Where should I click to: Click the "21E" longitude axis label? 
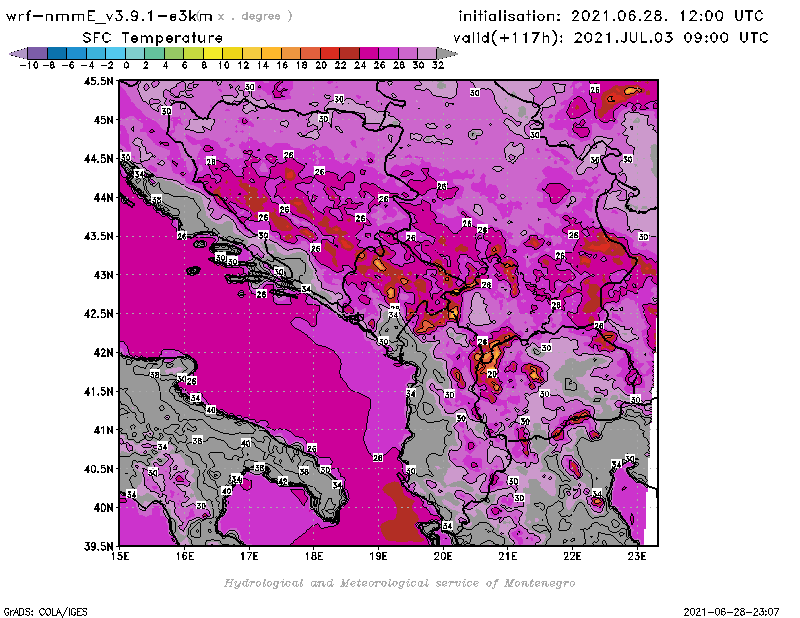point(508,557)
